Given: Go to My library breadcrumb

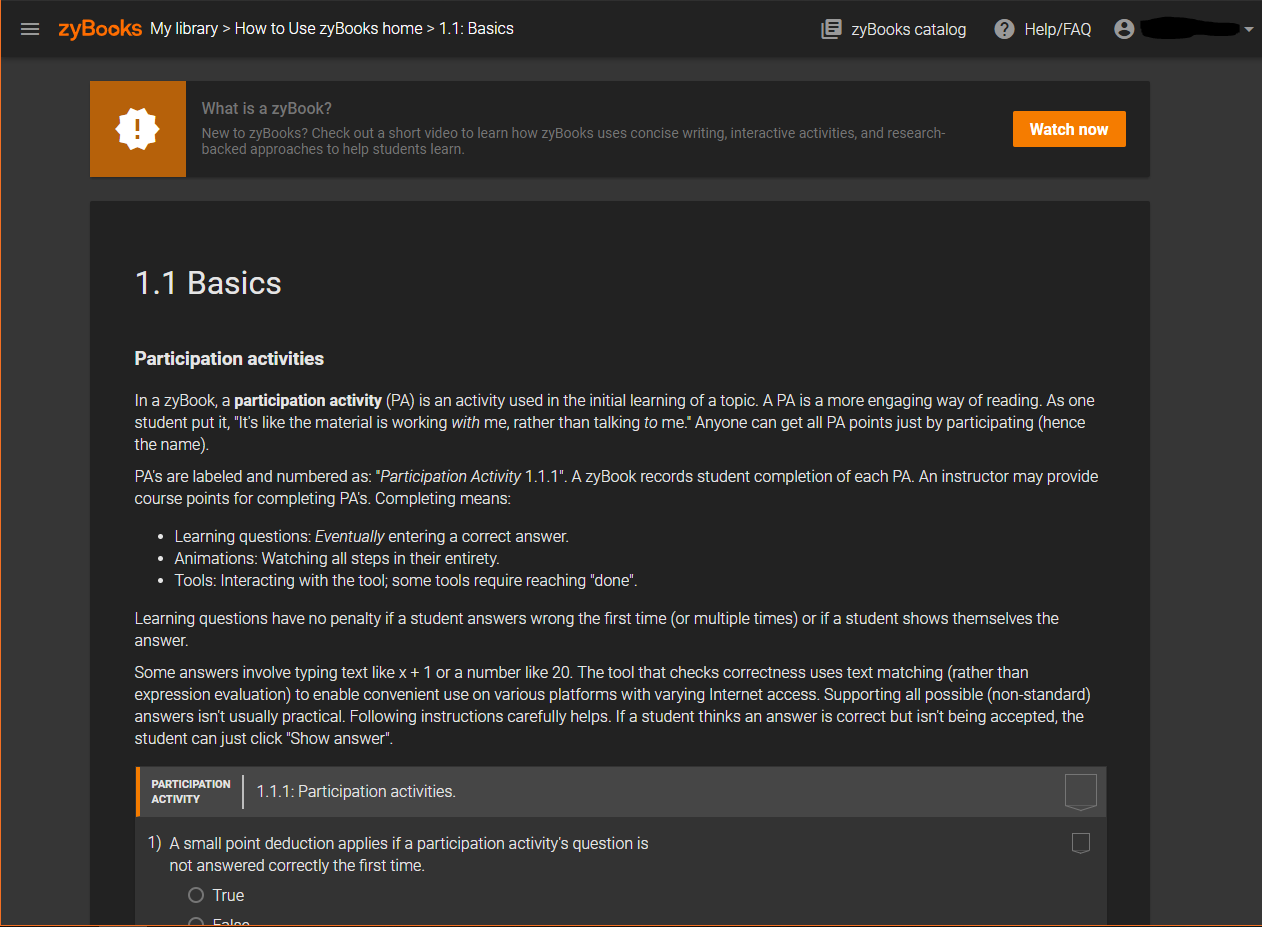Looking at the screenshot, I should pyautogui.click(x=184, y=29).
